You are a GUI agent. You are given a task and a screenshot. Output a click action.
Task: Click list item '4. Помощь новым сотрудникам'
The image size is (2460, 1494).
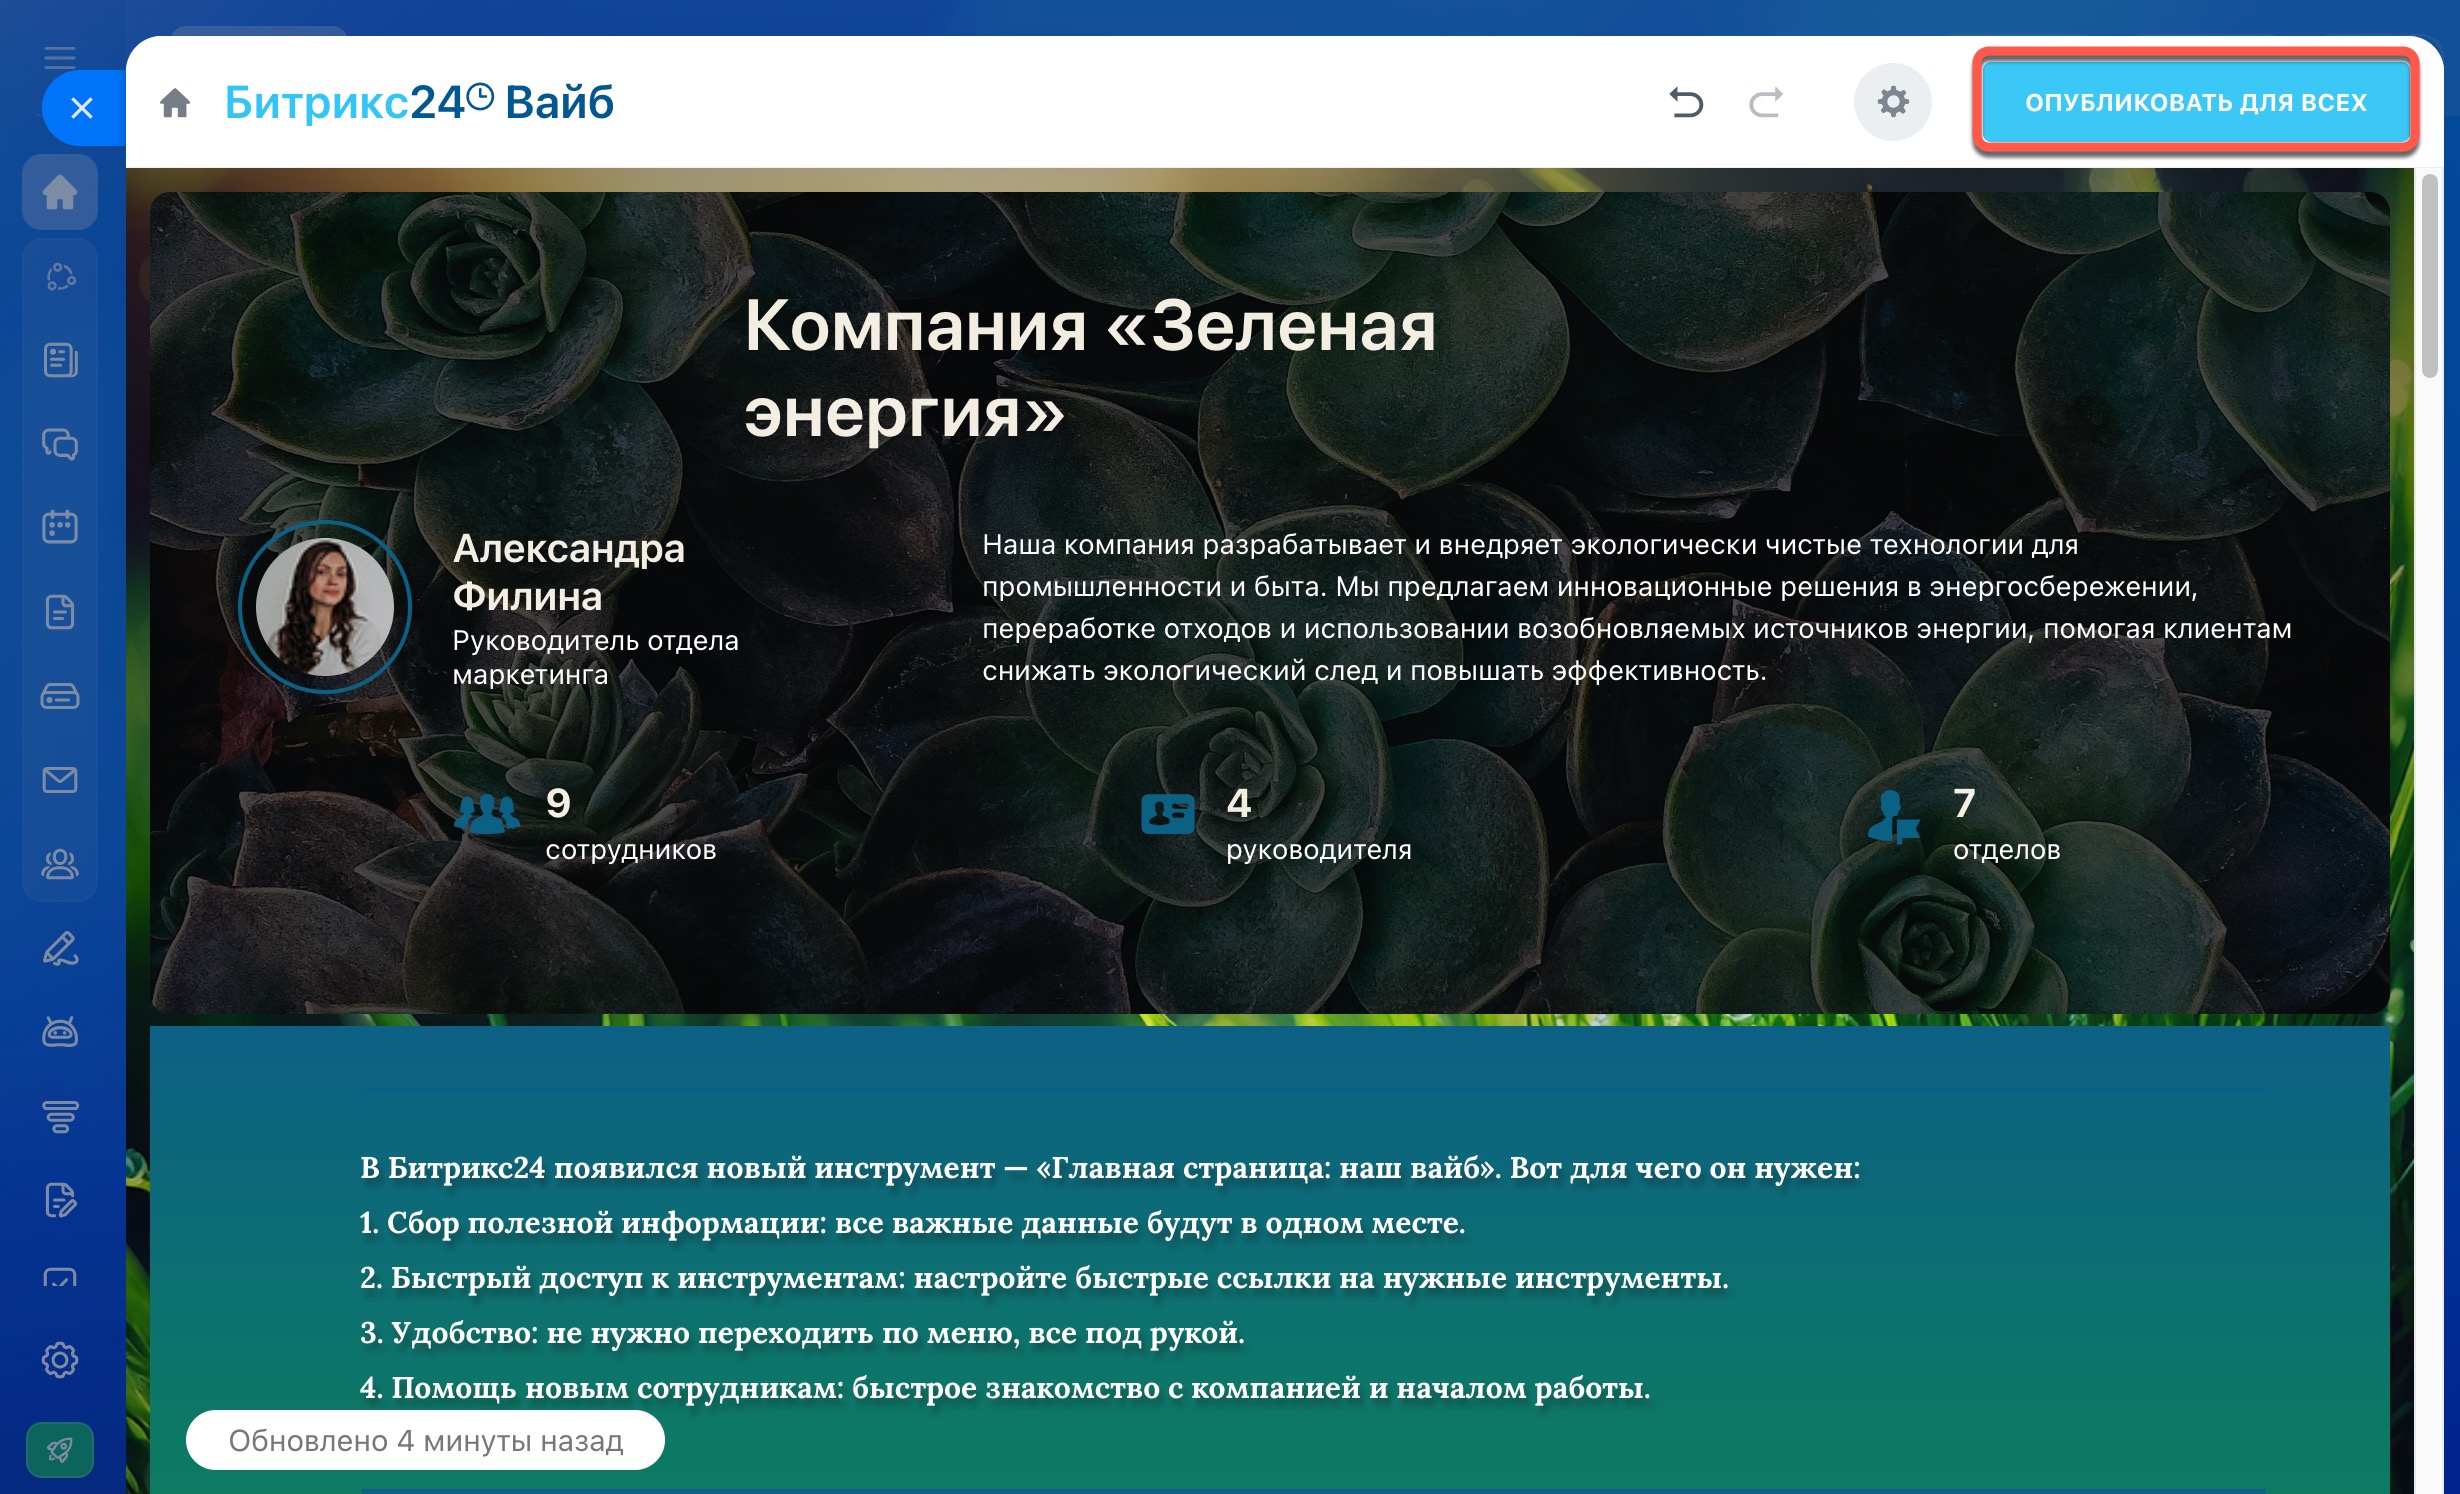pyautogui.click(x=1005, y=1387)
